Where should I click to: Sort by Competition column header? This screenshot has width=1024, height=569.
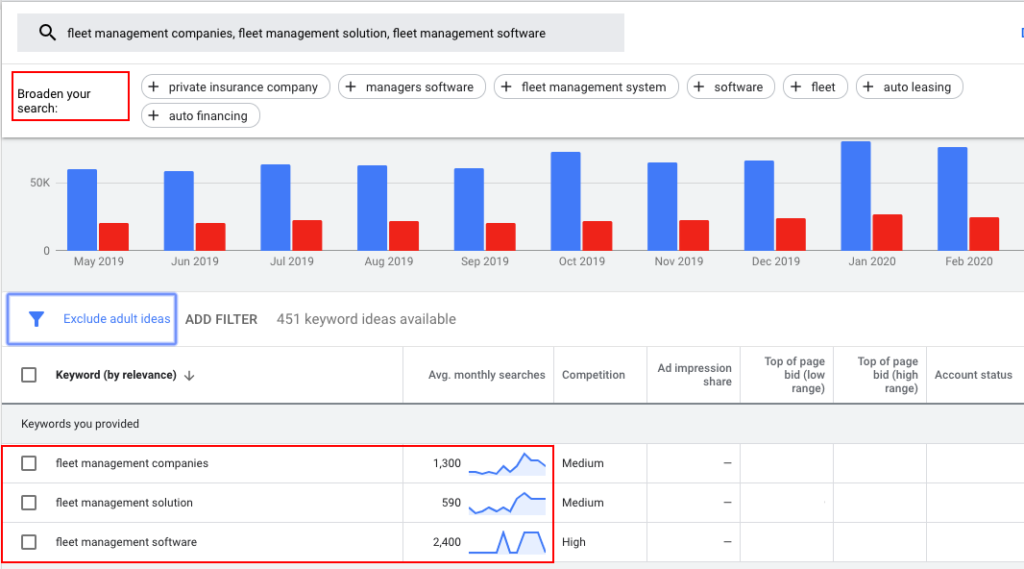pos(593,375)
